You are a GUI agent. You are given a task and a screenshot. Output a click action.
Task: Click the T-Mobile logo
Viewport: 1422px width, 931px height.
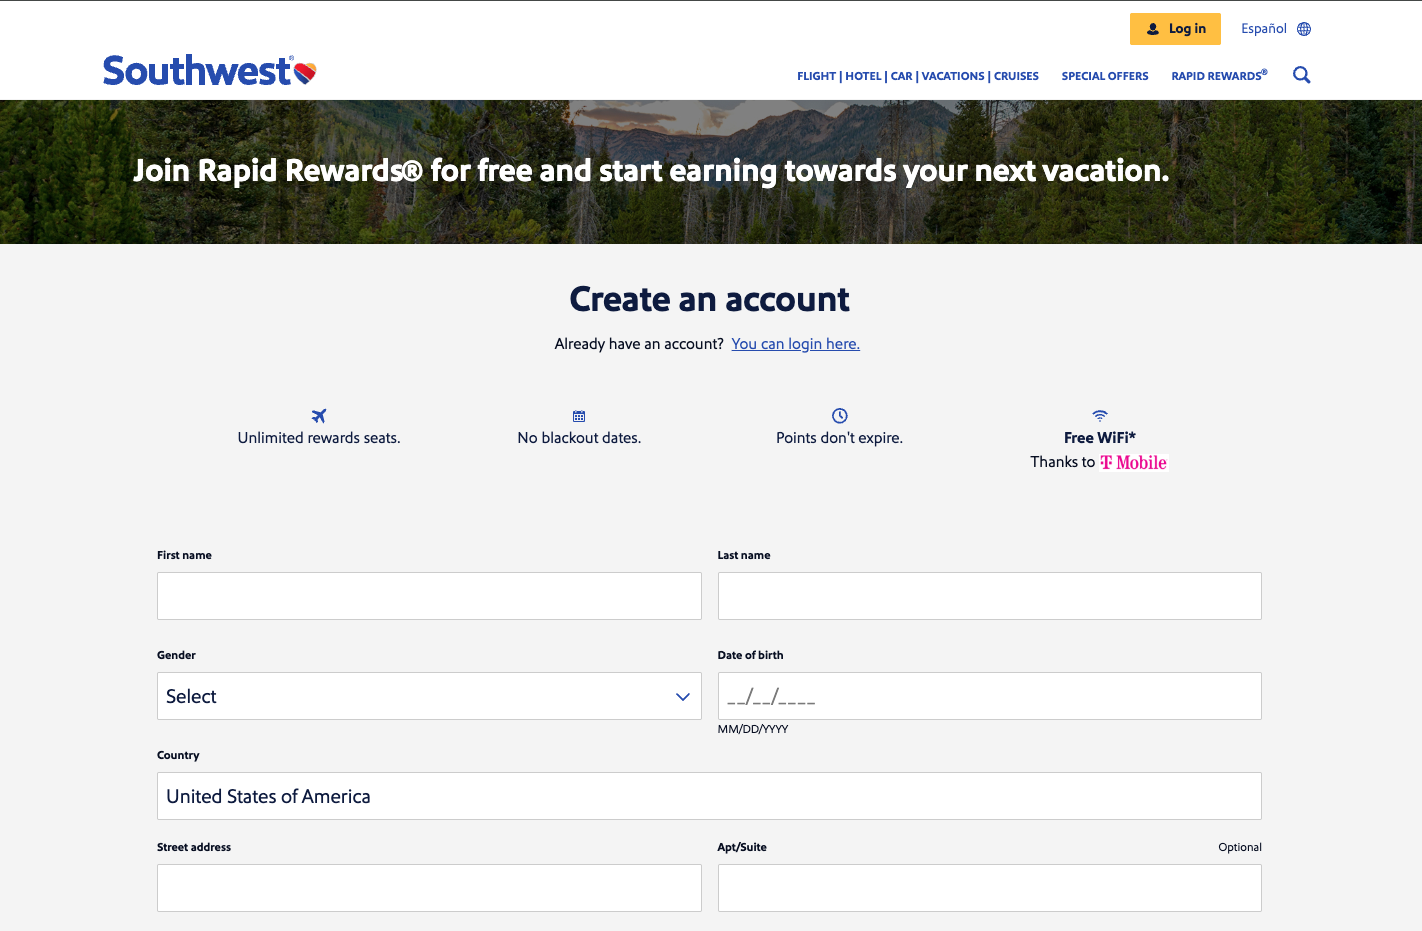point(1133,461)
